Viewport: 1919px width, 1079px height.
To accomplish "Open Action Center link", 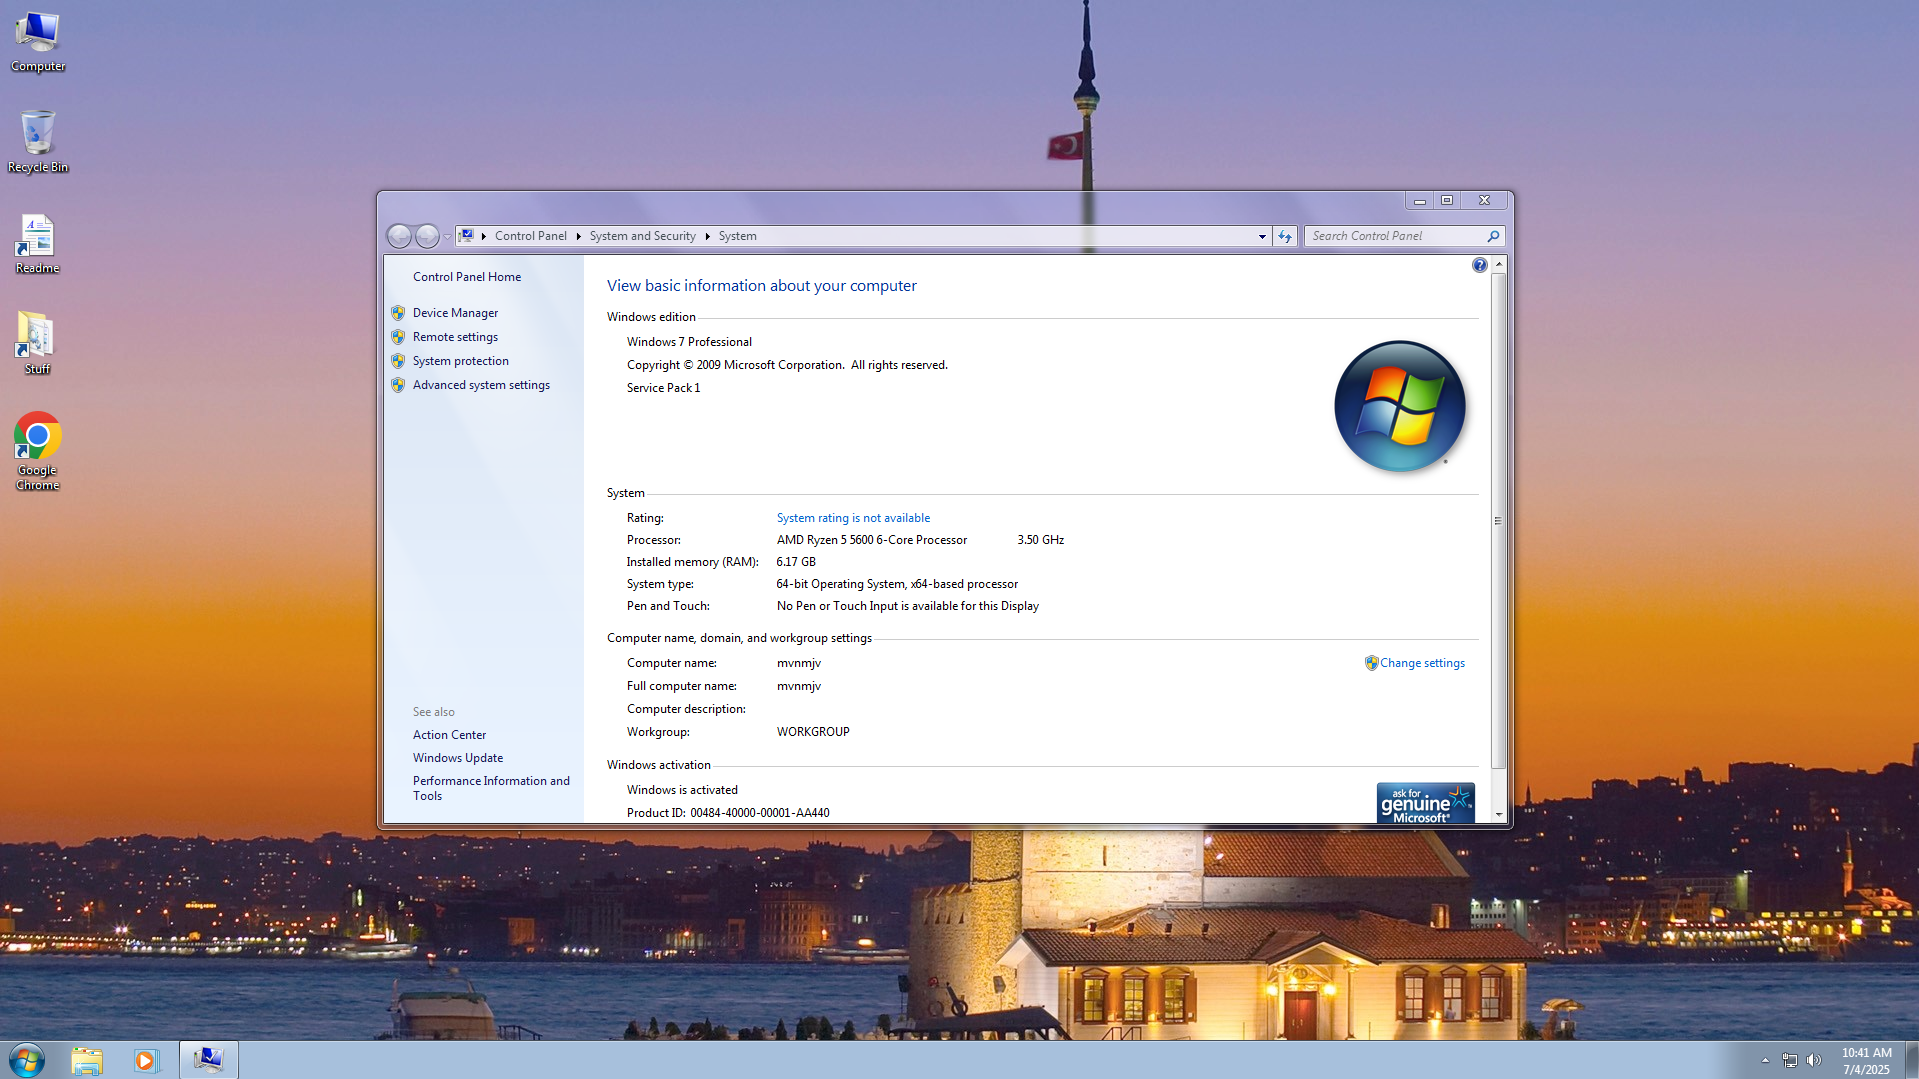I will [449, 735].
